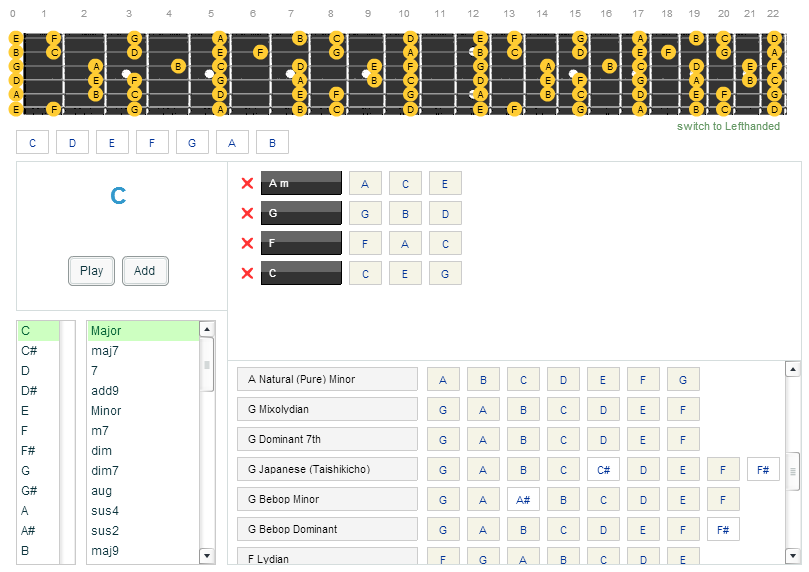
Task: Click F# note in G Bebop Dominant row
Action: click(x=723, y=529)
